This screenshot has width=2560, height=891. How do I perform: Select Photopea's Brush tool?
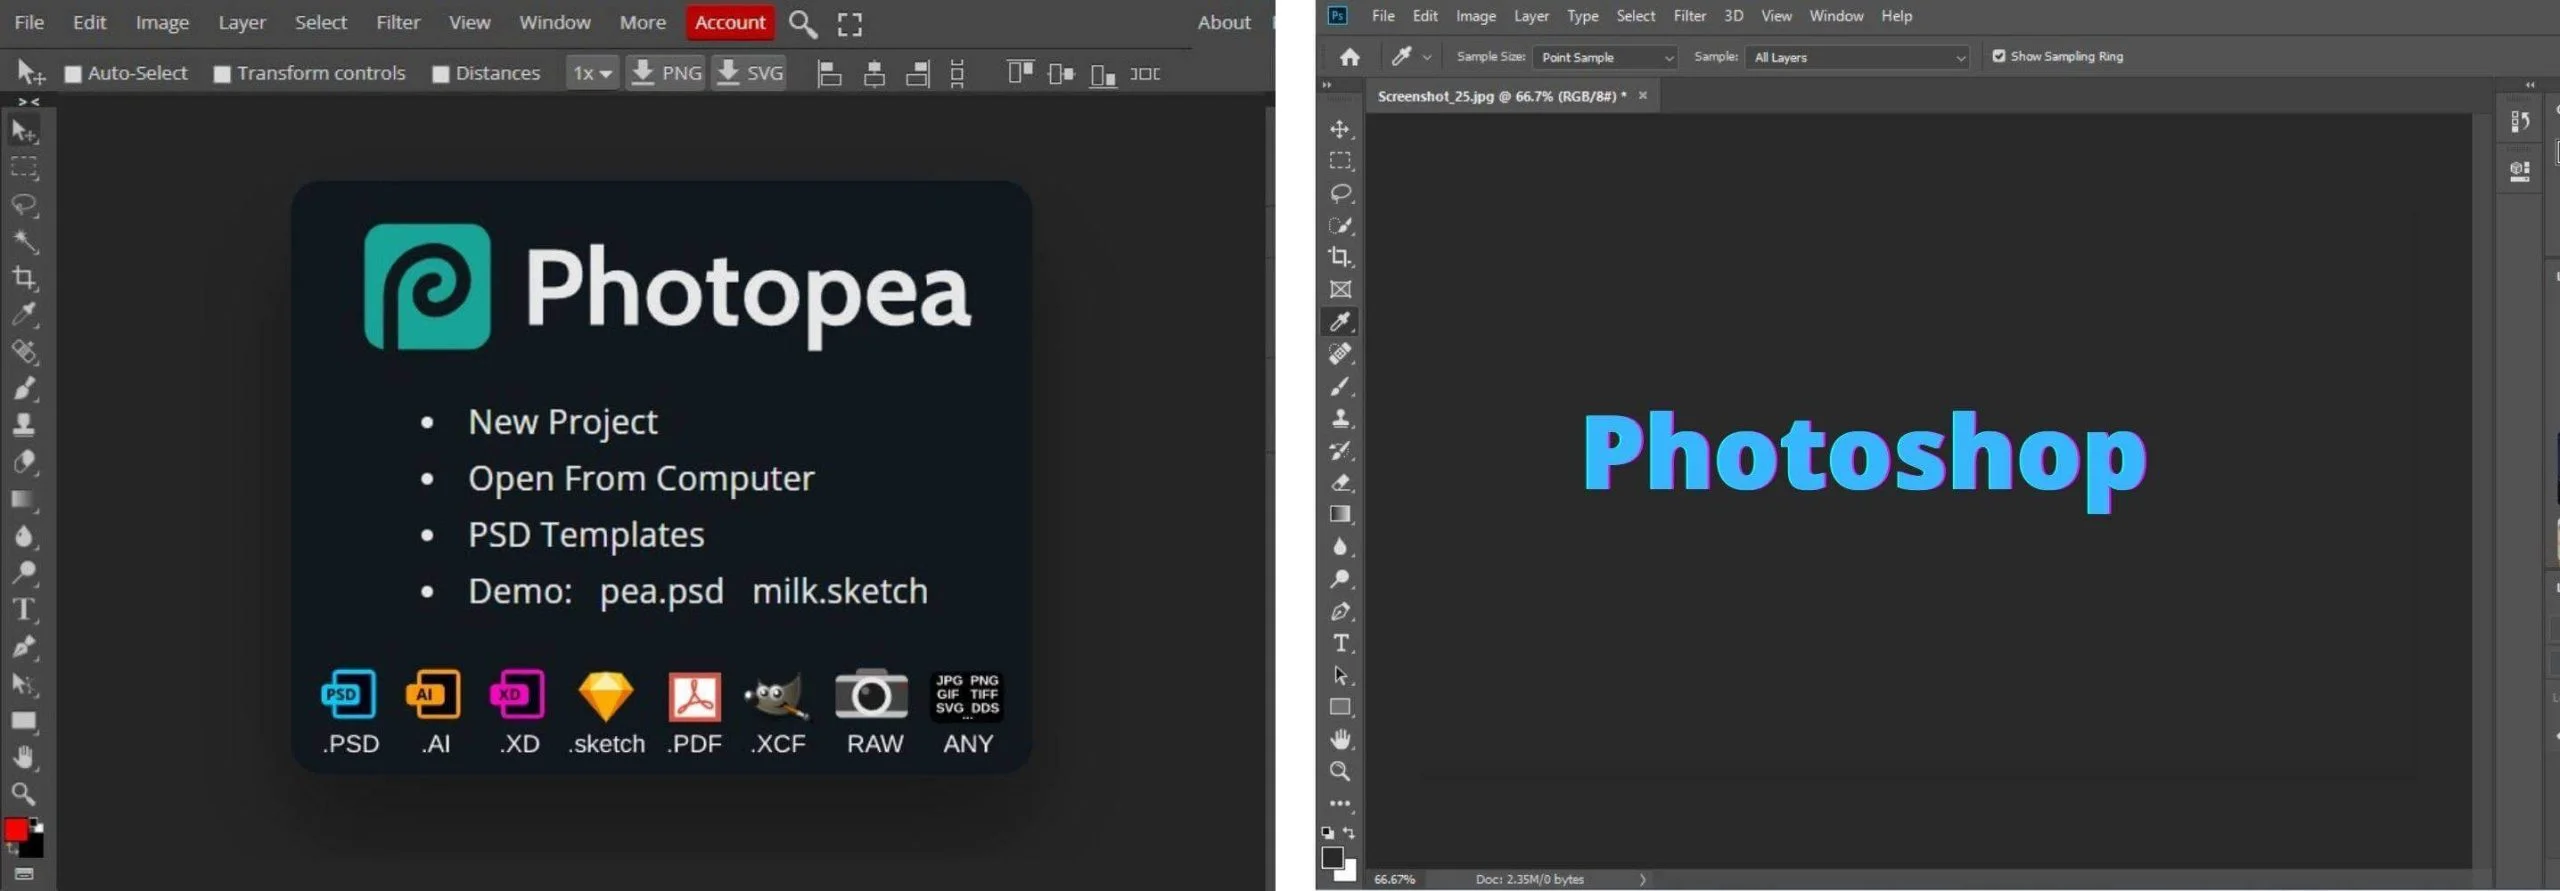click(x=24, y=389)
